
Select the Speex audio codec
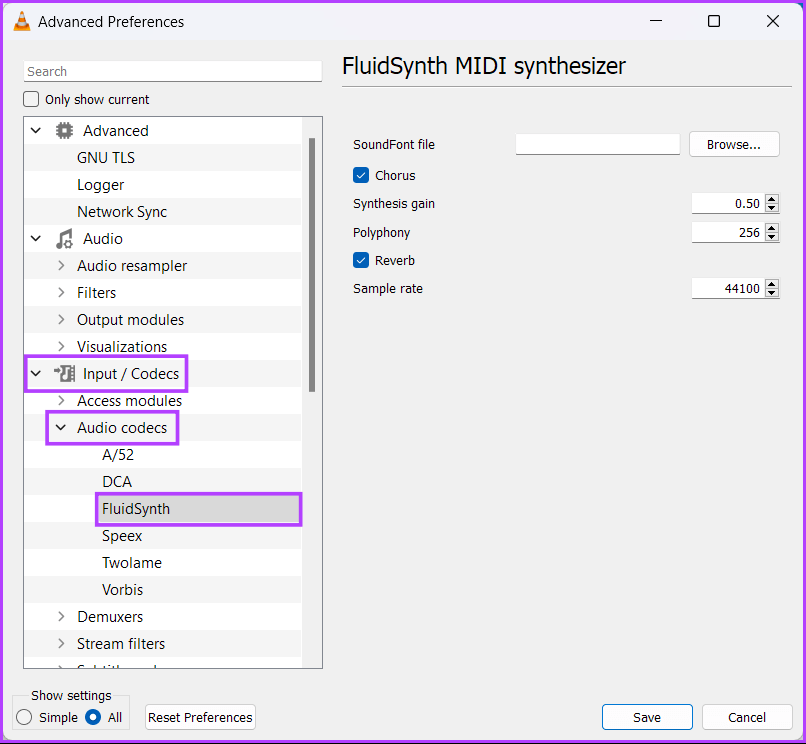coord(122,536)
